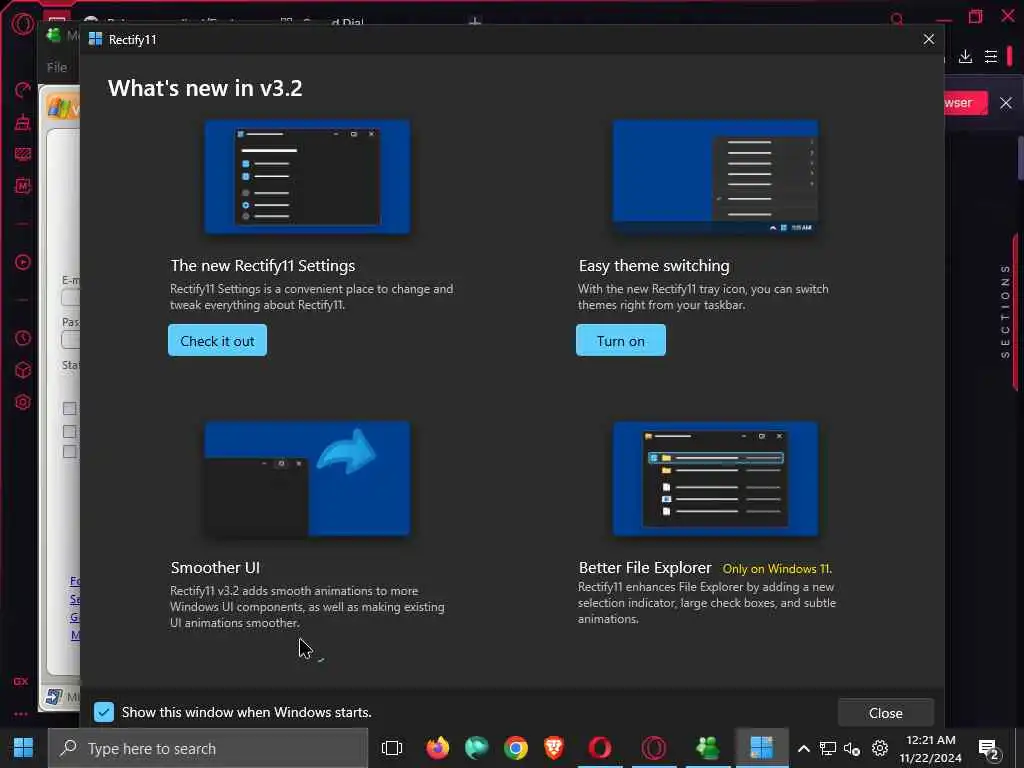1024x768 pixels.
Task: Toggle the second checkbox in Messenger window
Action: click(x=69, y=432)
